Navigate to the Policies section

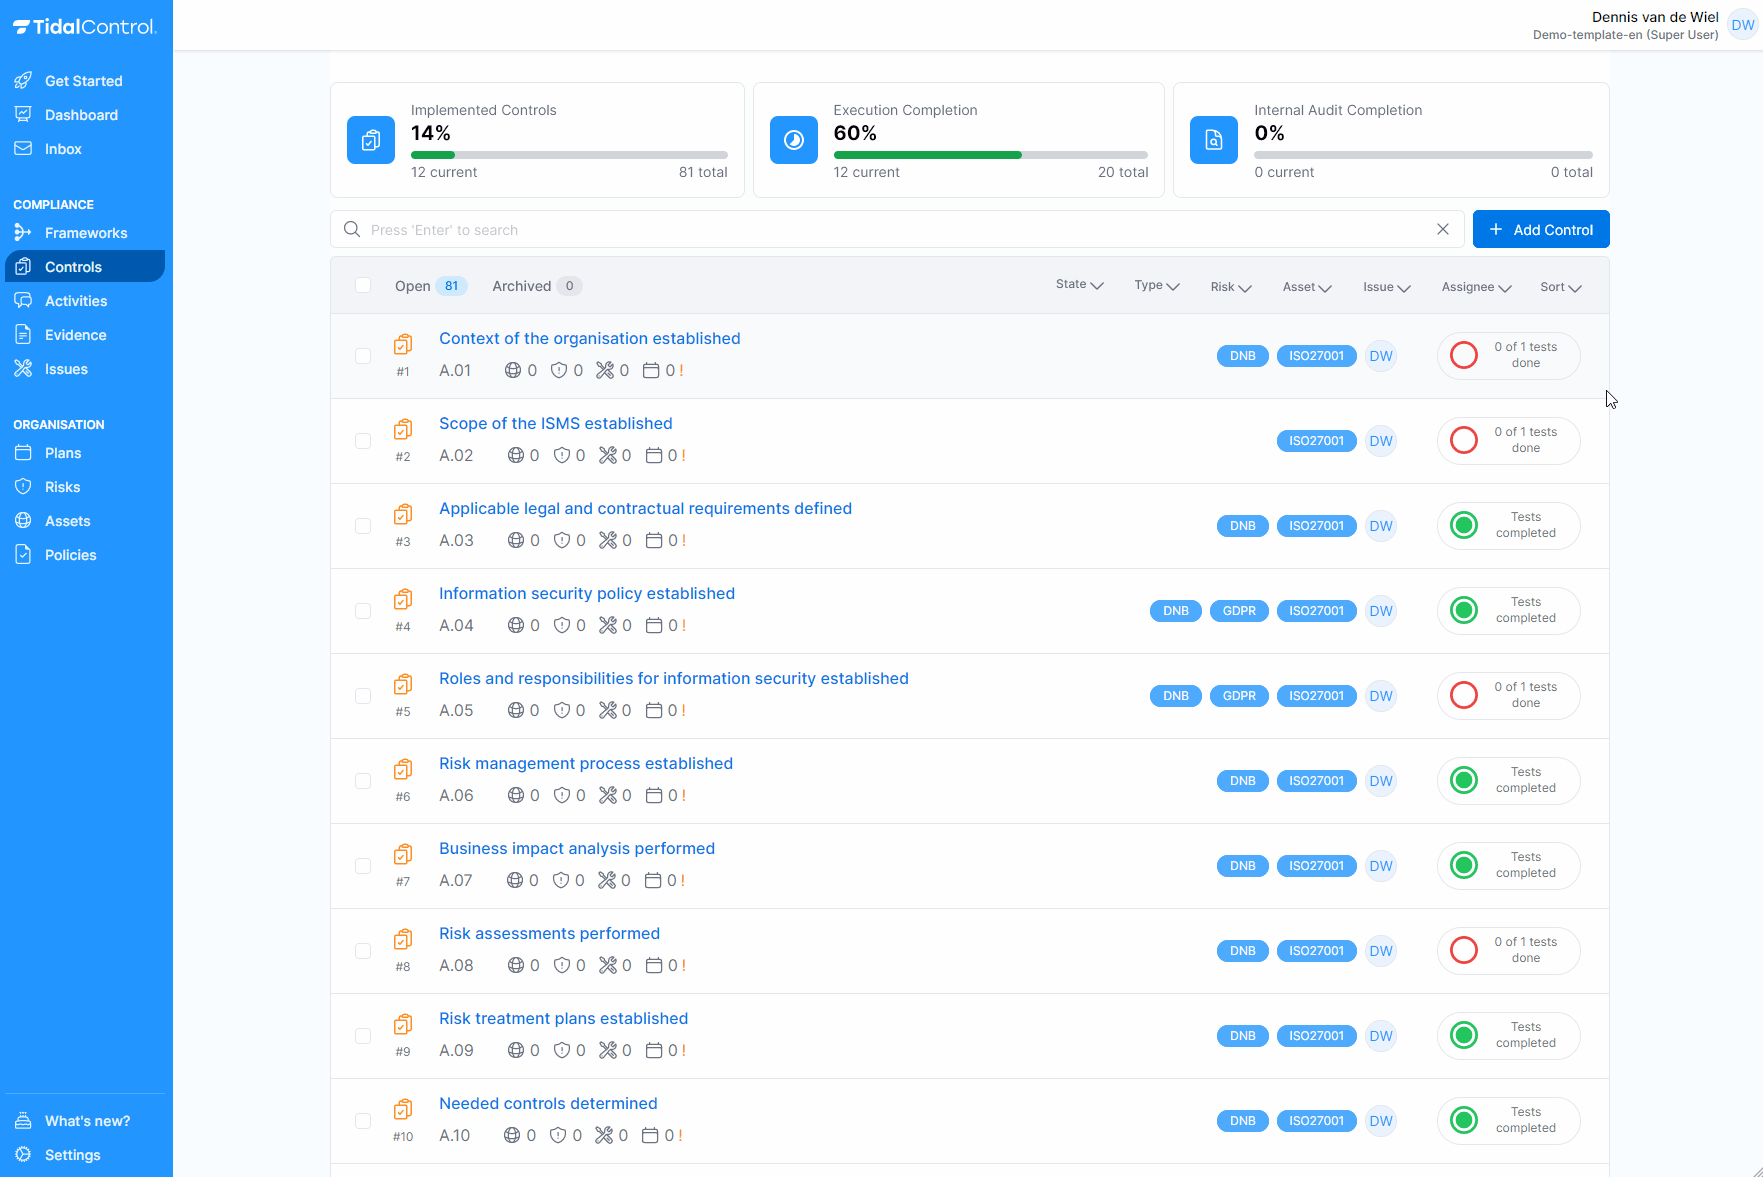coord(70,554)
